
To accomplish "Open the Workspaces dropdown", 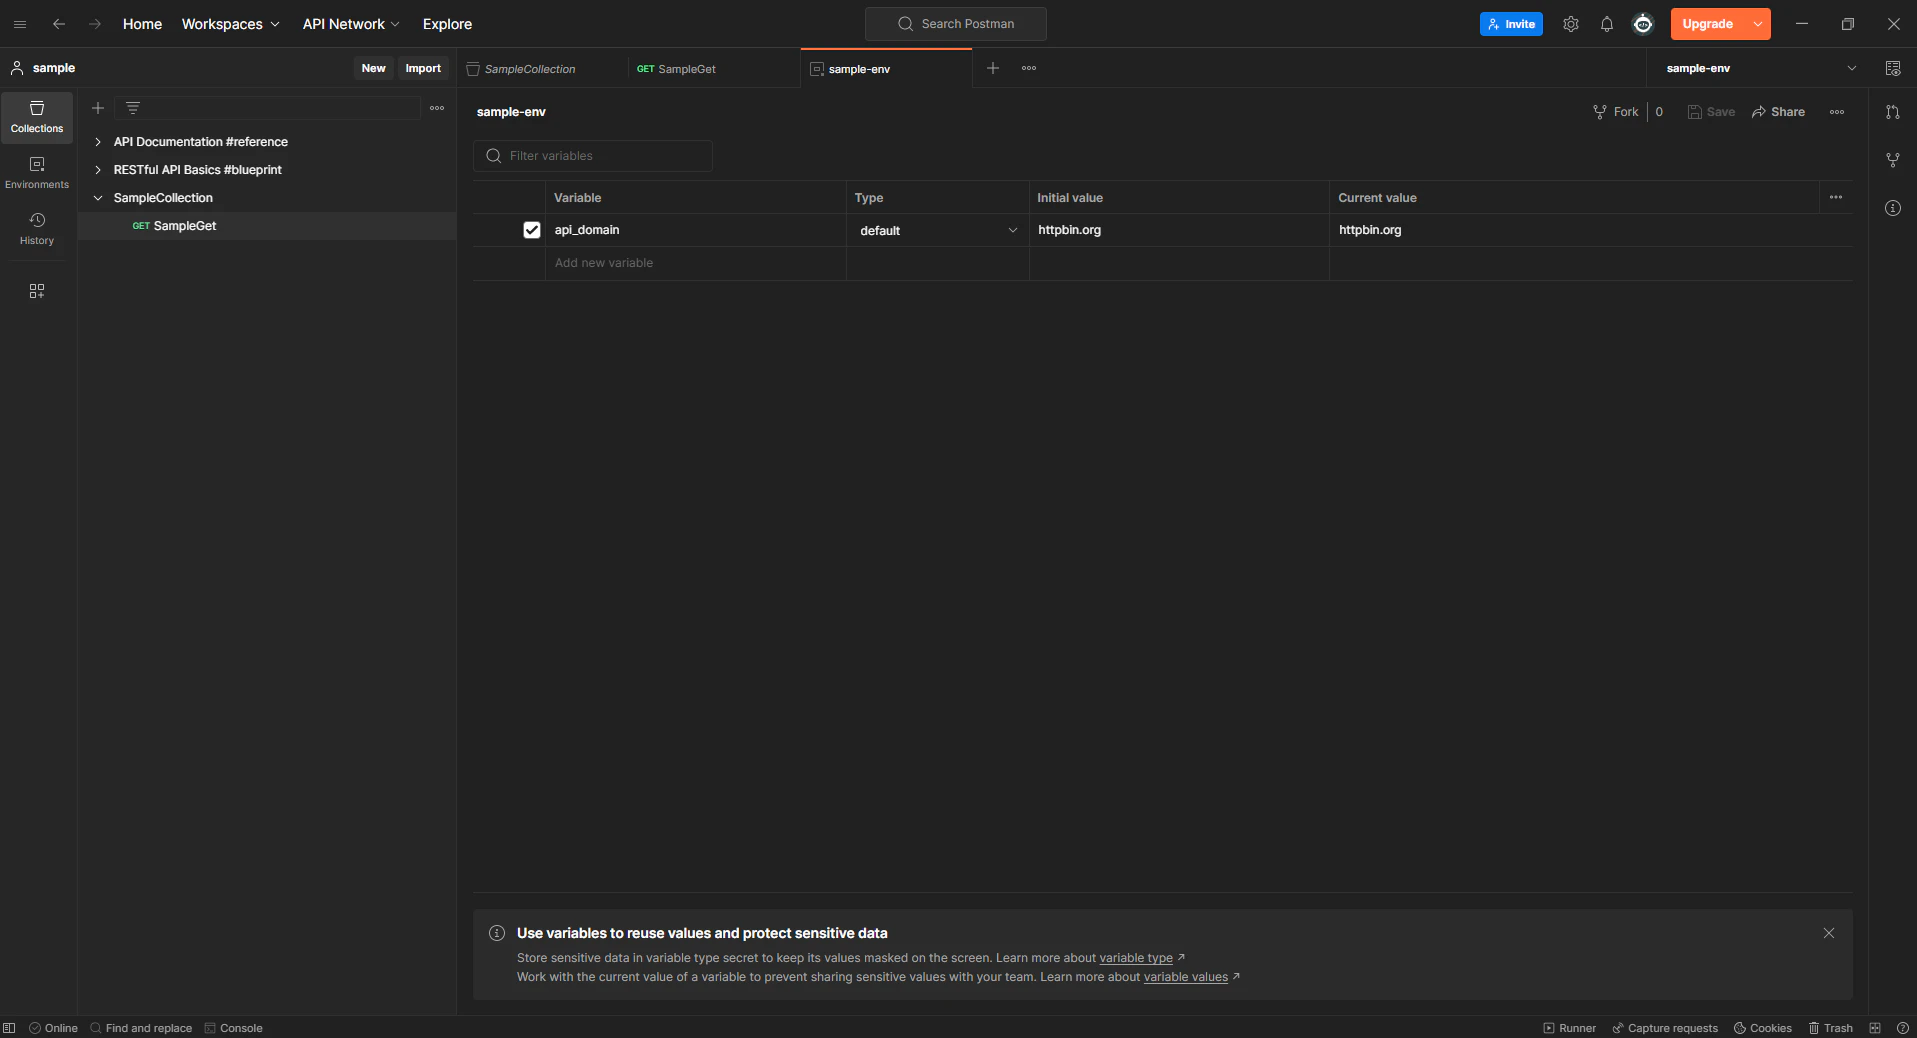I will click(x=231, y=24).
